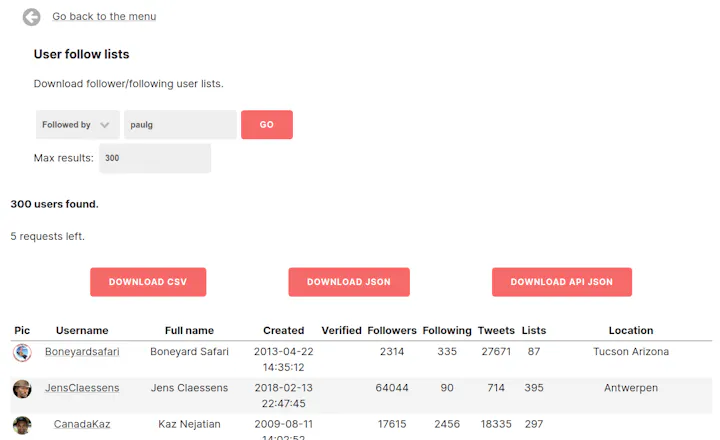Image resolution: width=720 pixels, height=440 pixels.
Task: Focus the Max results field showing 300
Action: tap(155, 158)
